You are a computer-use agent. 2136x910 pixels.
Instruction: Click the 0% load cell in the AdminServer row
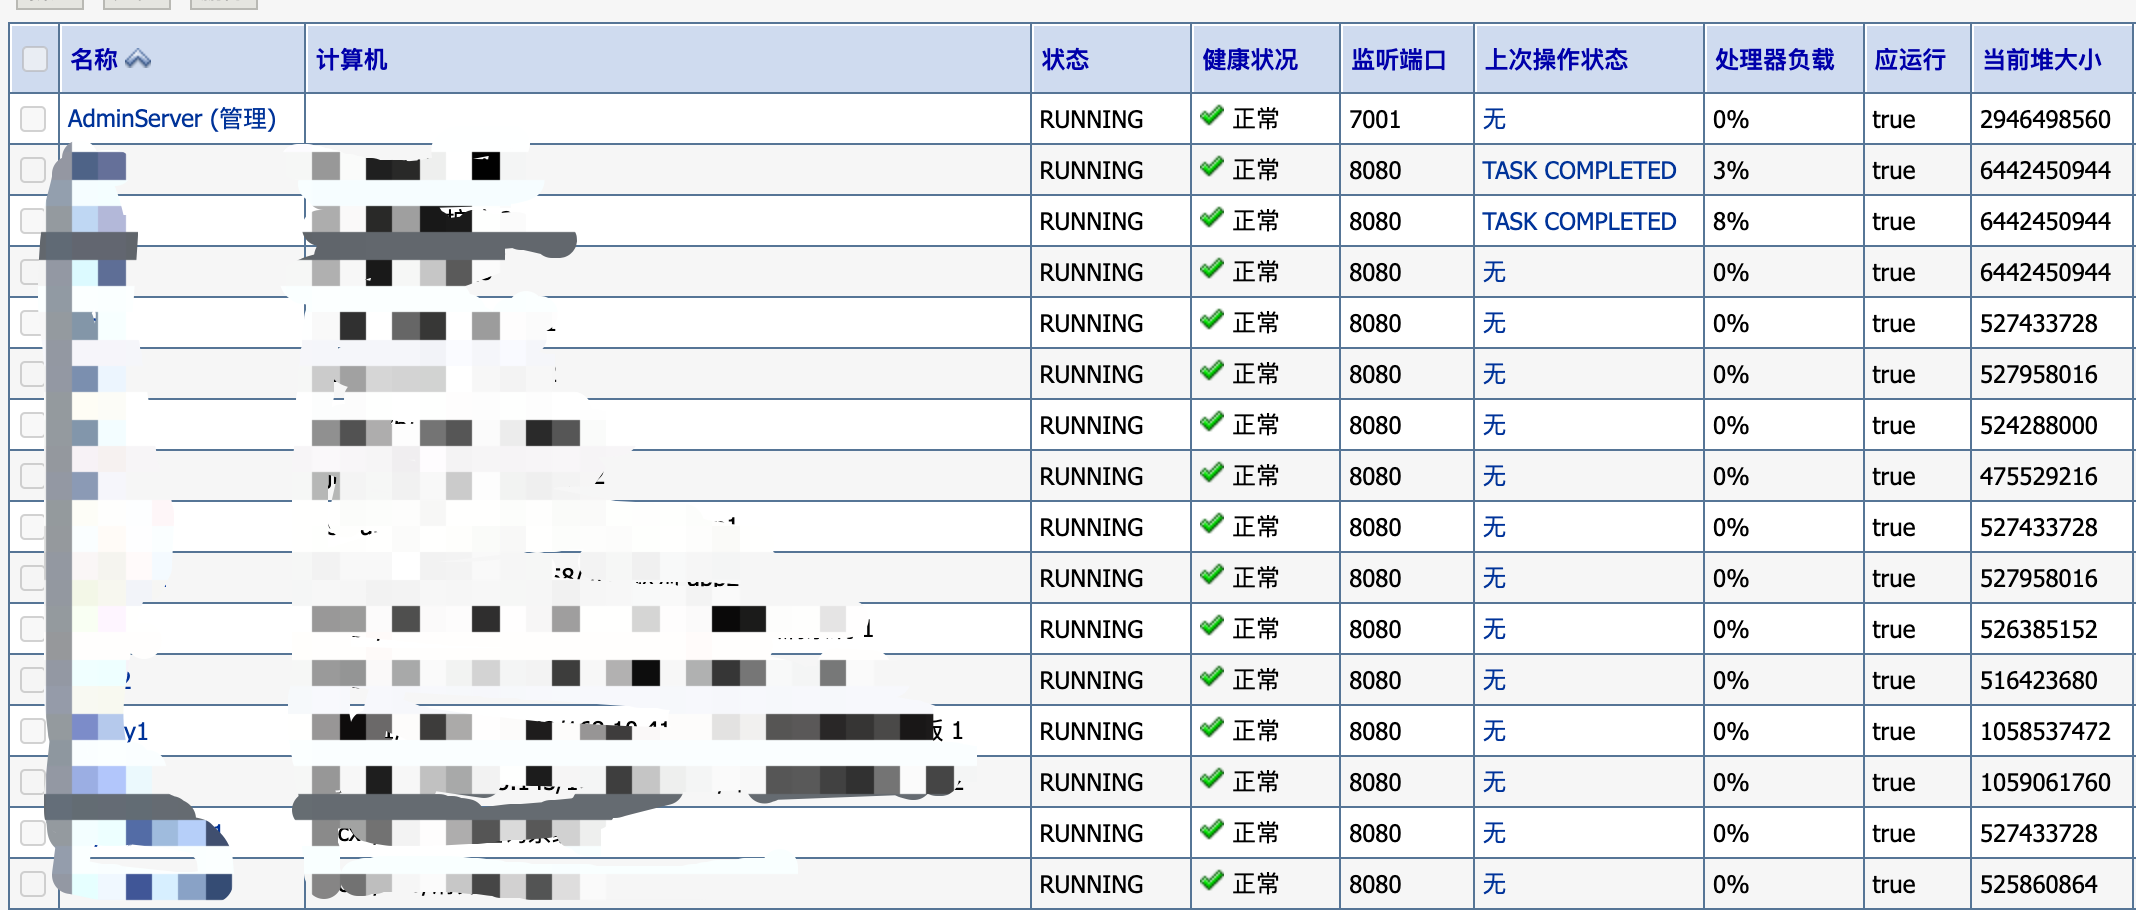[1731, 120]
